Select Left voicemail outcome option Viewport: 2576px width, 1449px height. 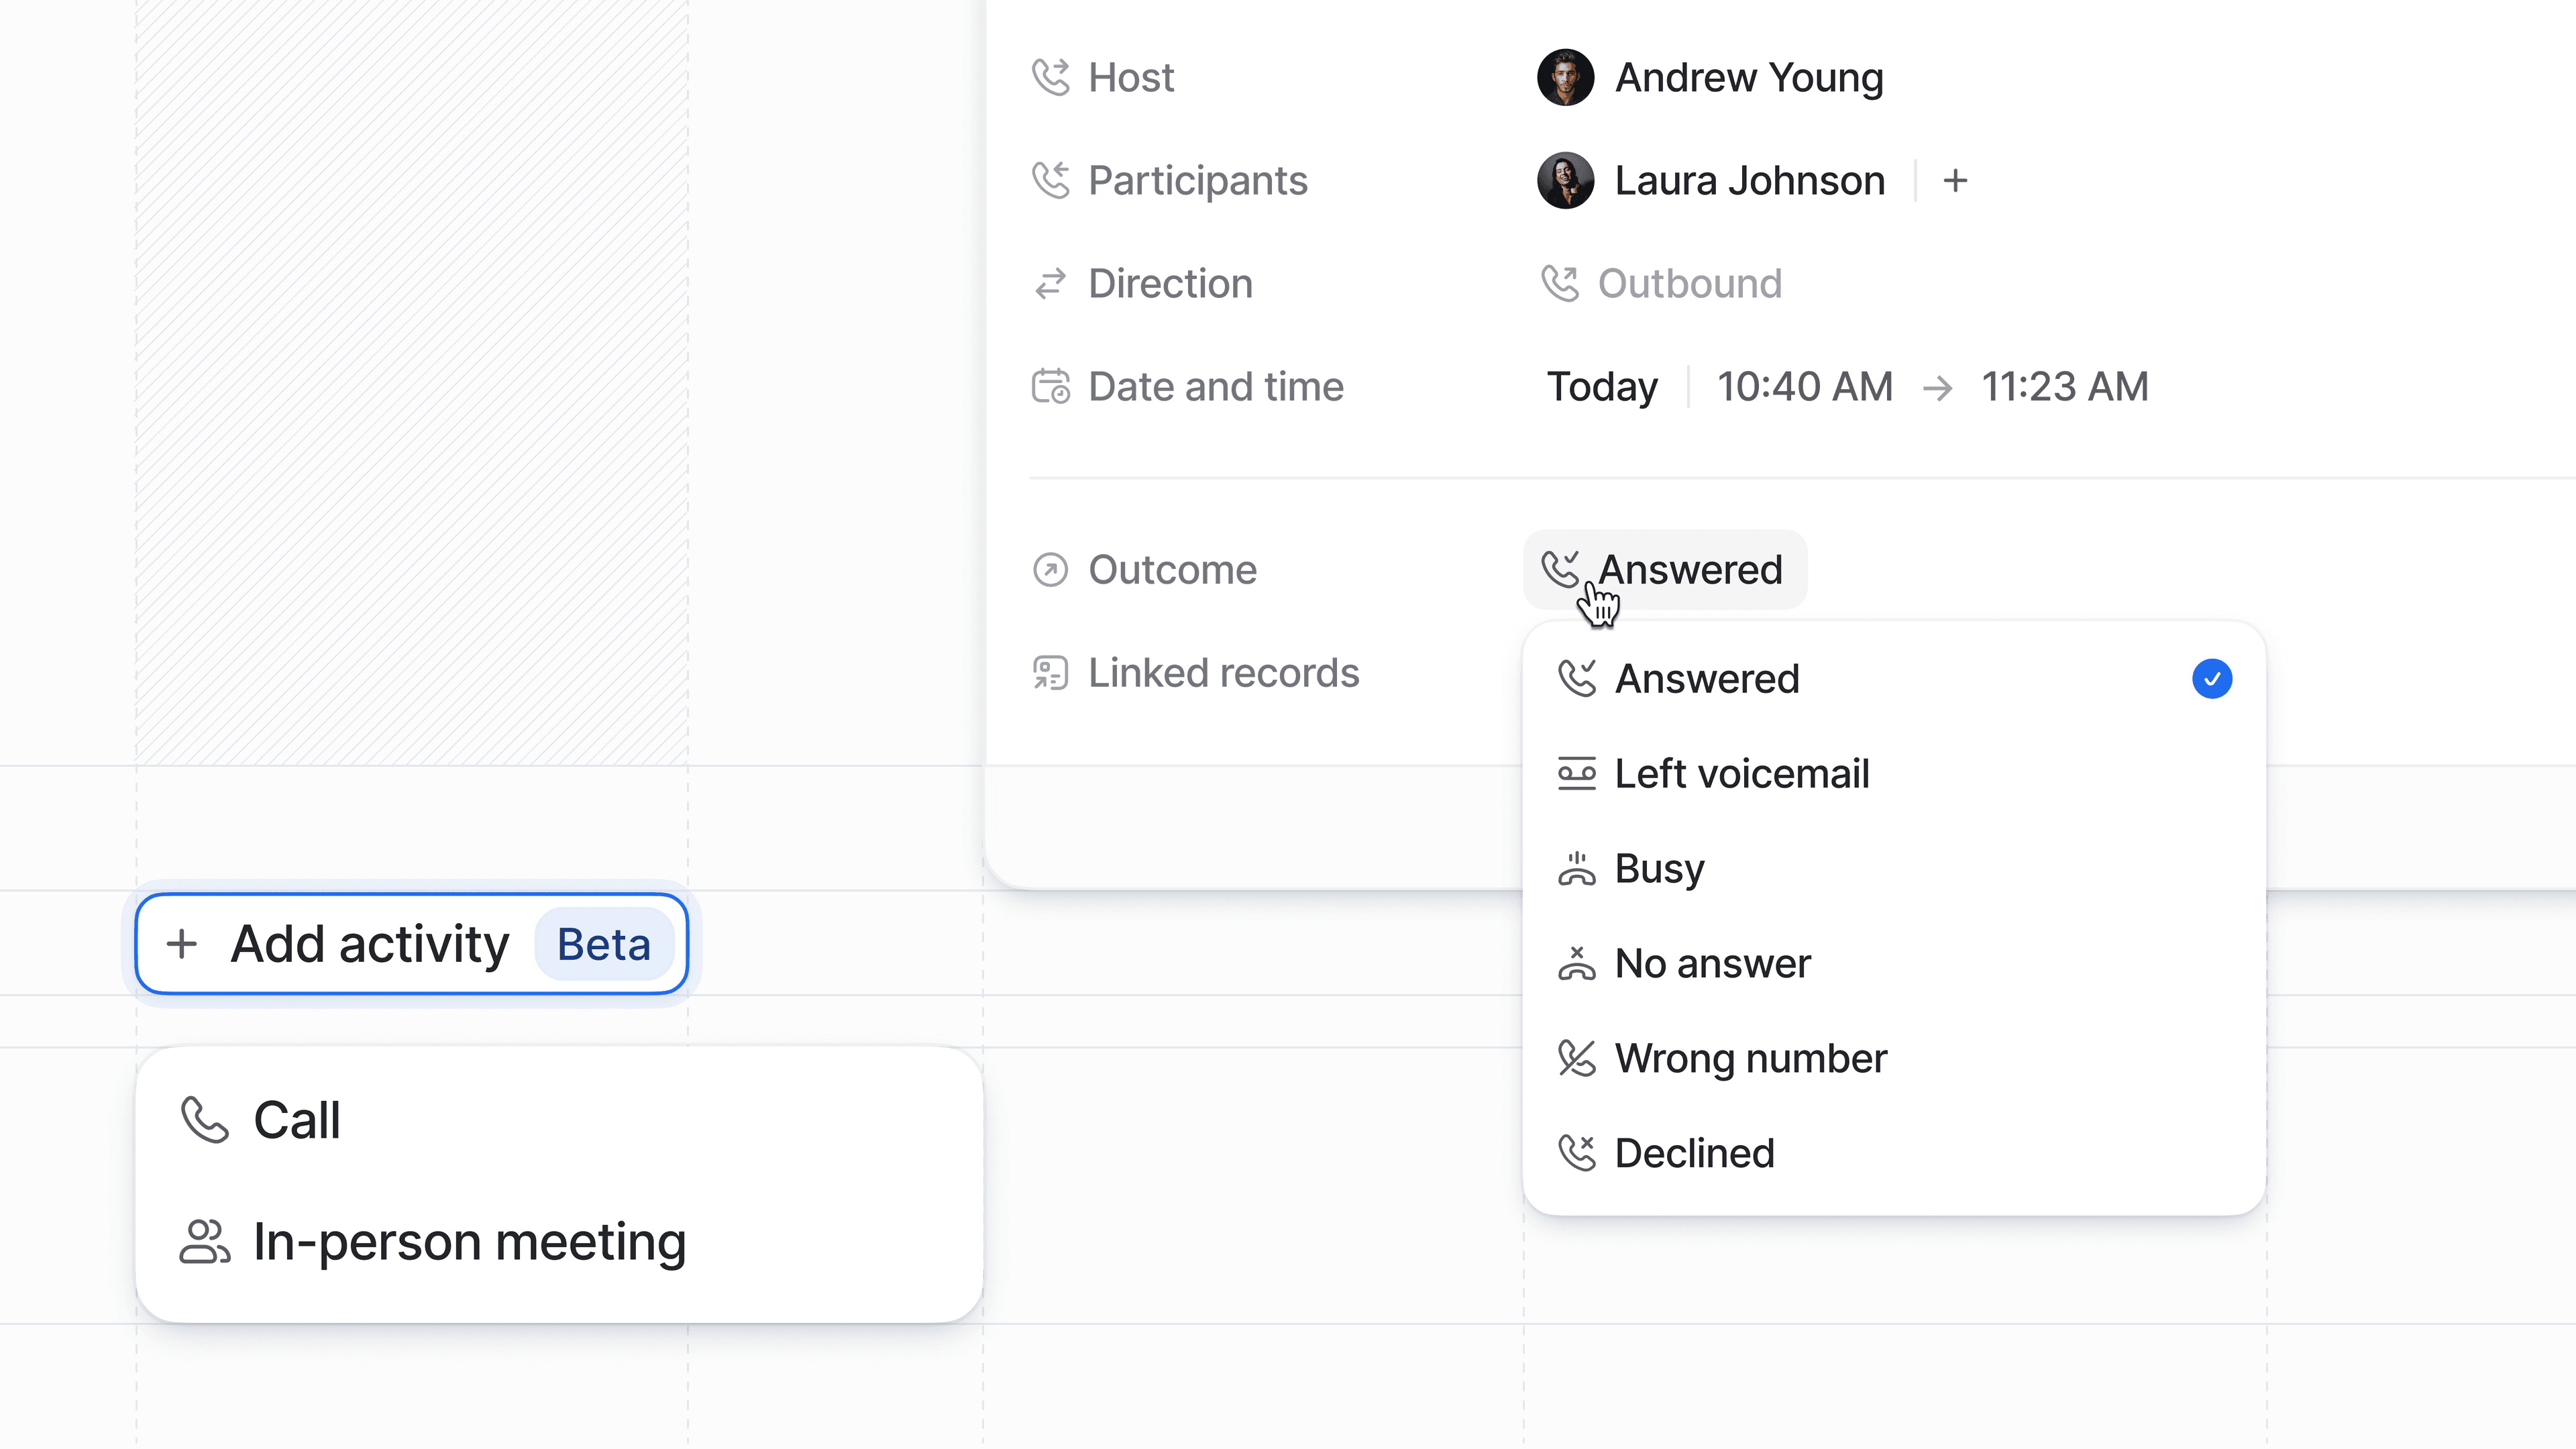coord(1741,774)
